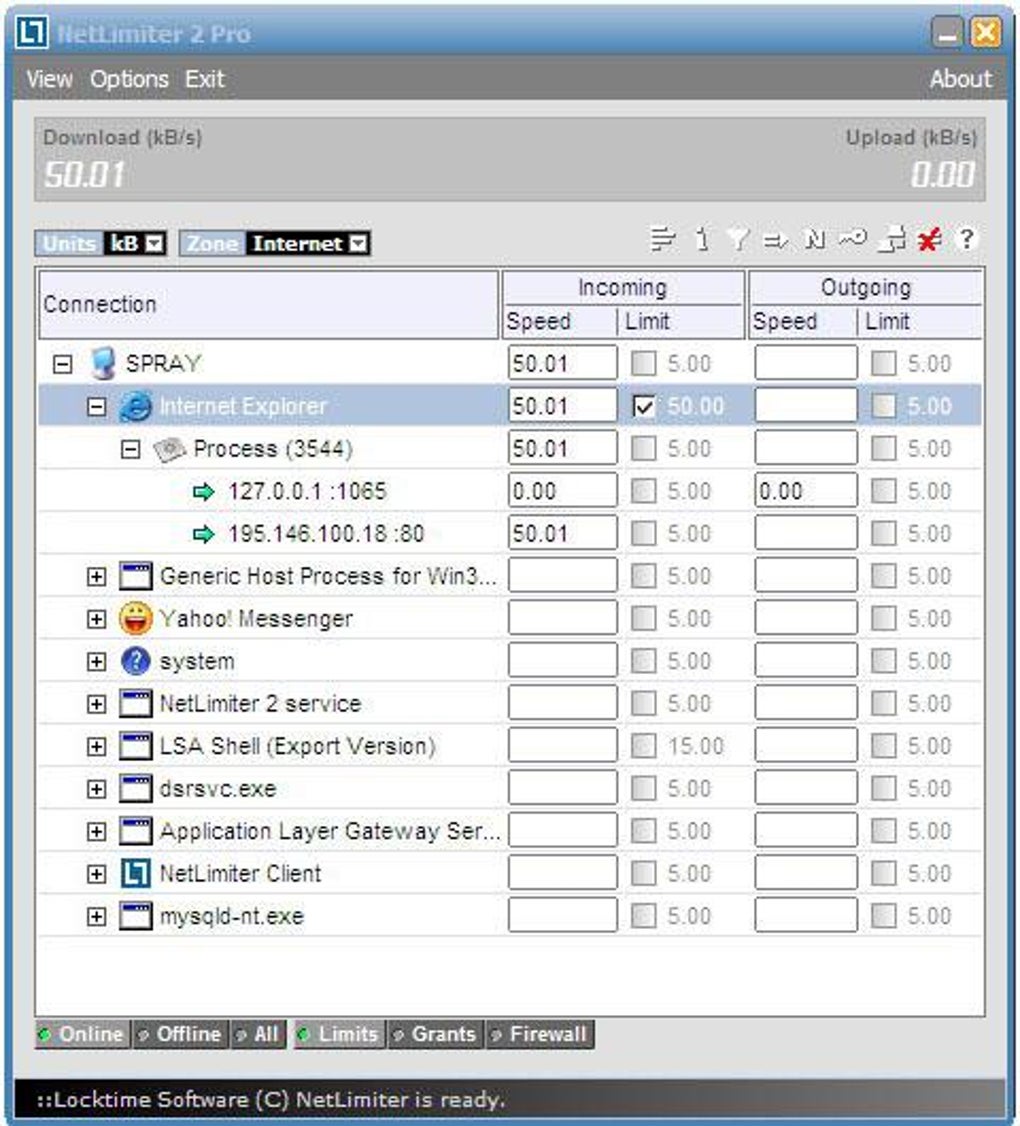Viewport: 1020px width, 1126px height.
Task: Click the green arrow beside 127.0.0.1 :1065
Action: [x=204, y=492]
